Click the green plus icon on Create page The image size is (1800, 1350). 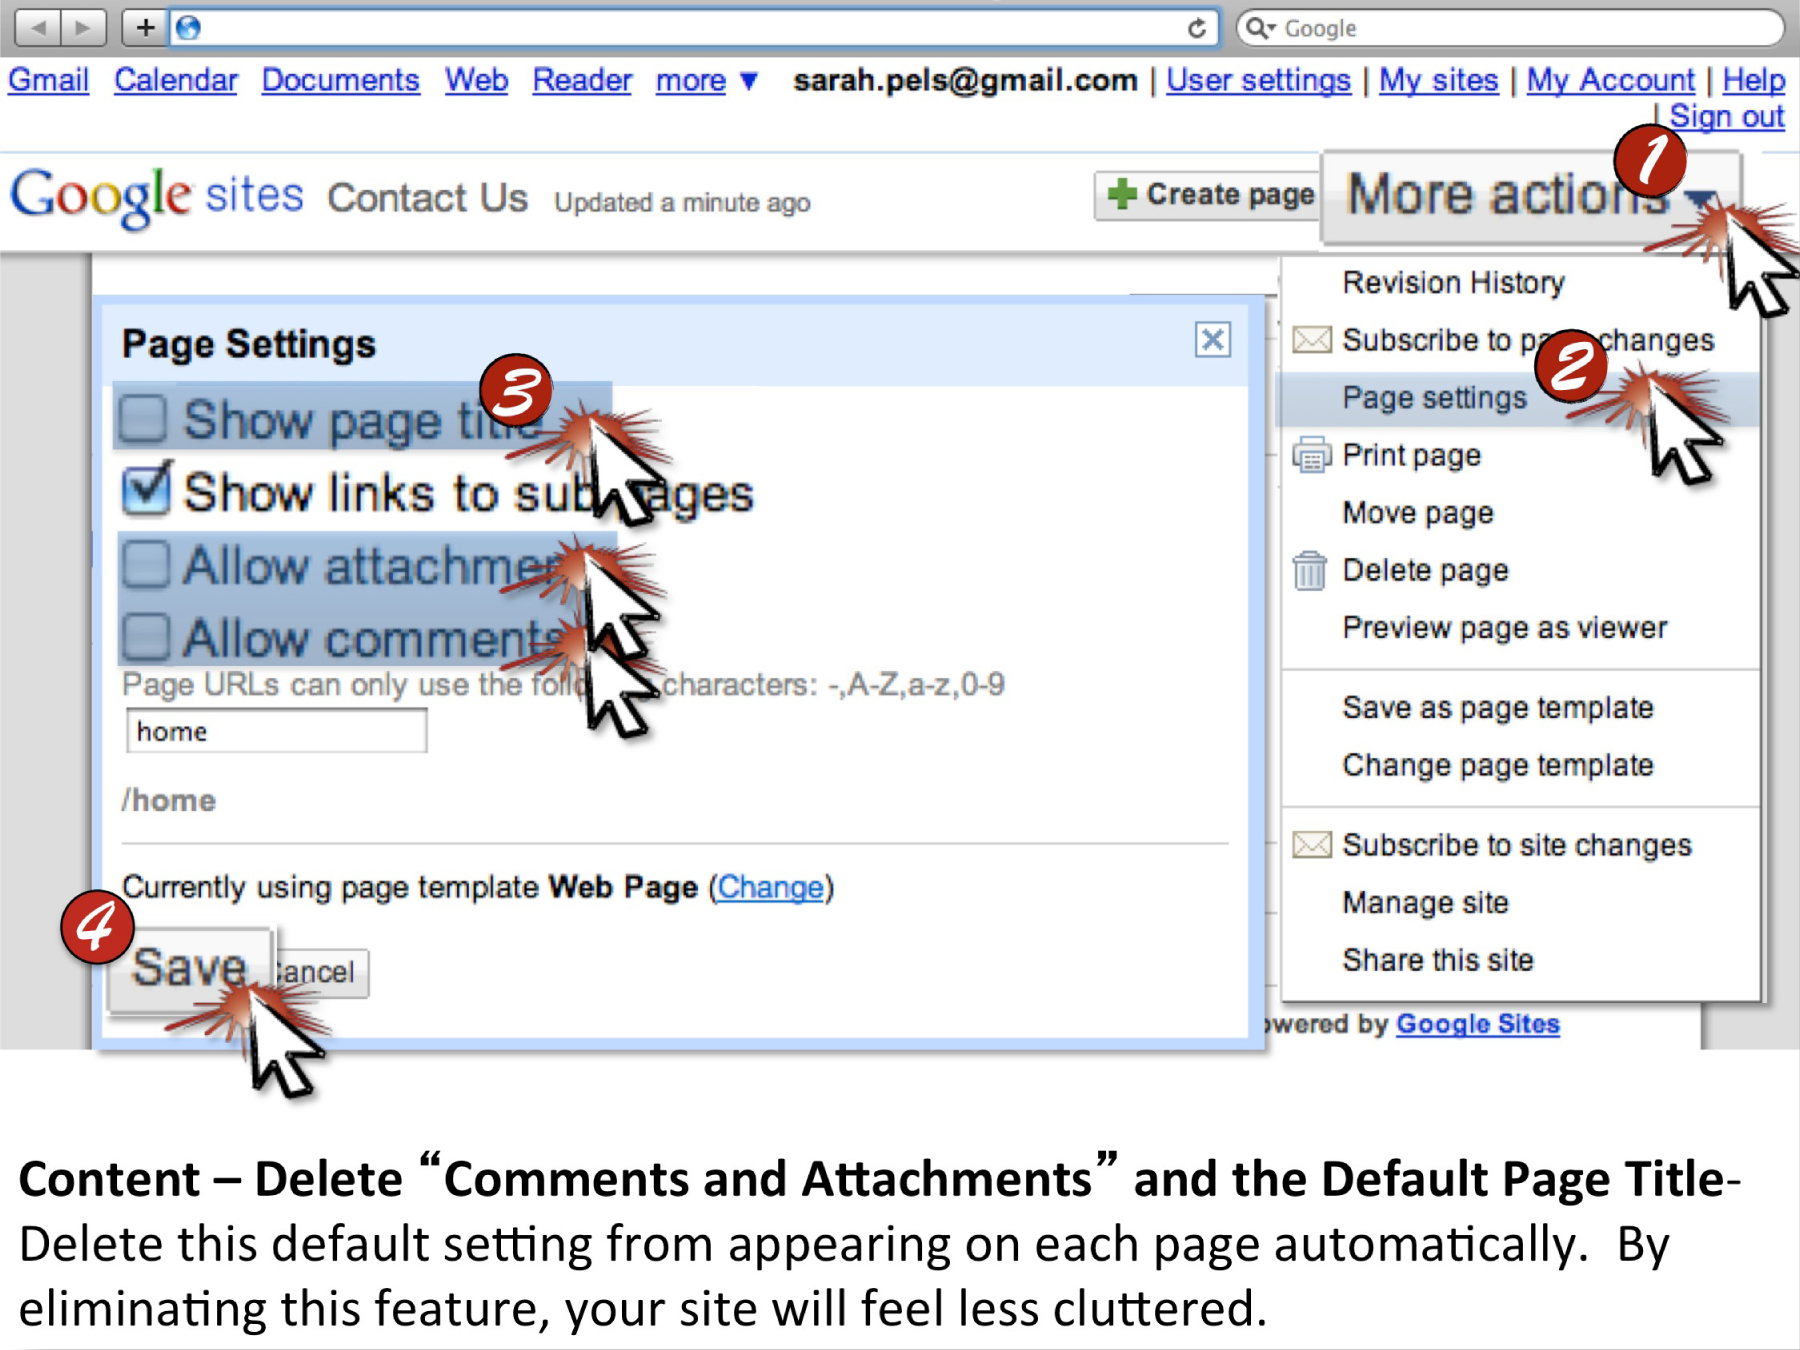1122,193
